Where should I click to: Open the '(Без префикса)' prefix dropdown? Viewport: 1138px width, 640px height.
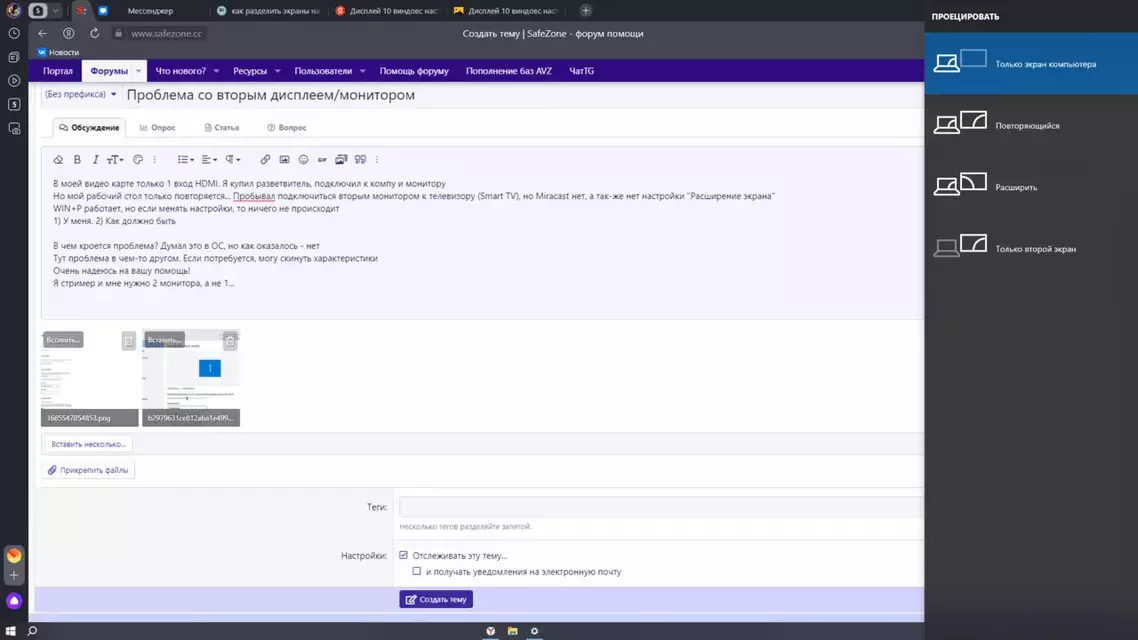(80, 94)
